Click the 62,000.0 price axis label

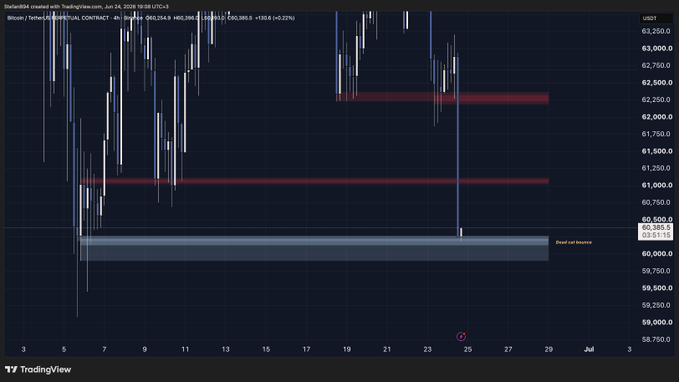(x=656, y=117)
